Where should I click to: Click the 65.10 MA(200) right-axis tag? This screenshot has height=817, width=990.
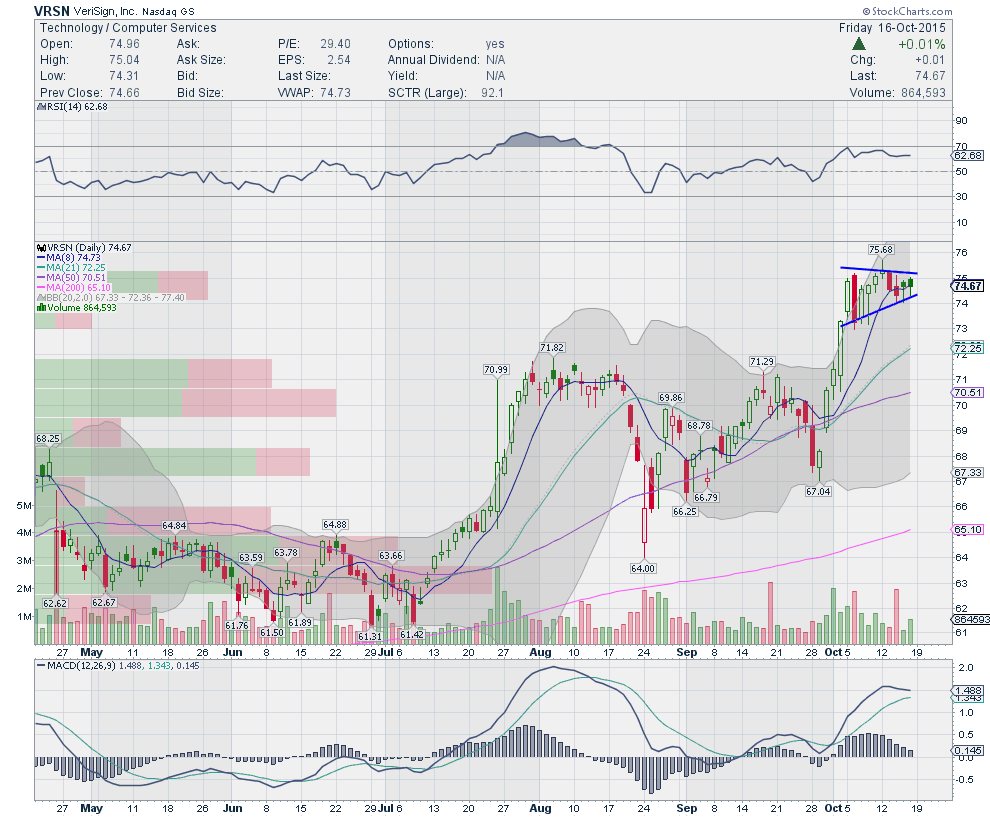tap(968, 530)
